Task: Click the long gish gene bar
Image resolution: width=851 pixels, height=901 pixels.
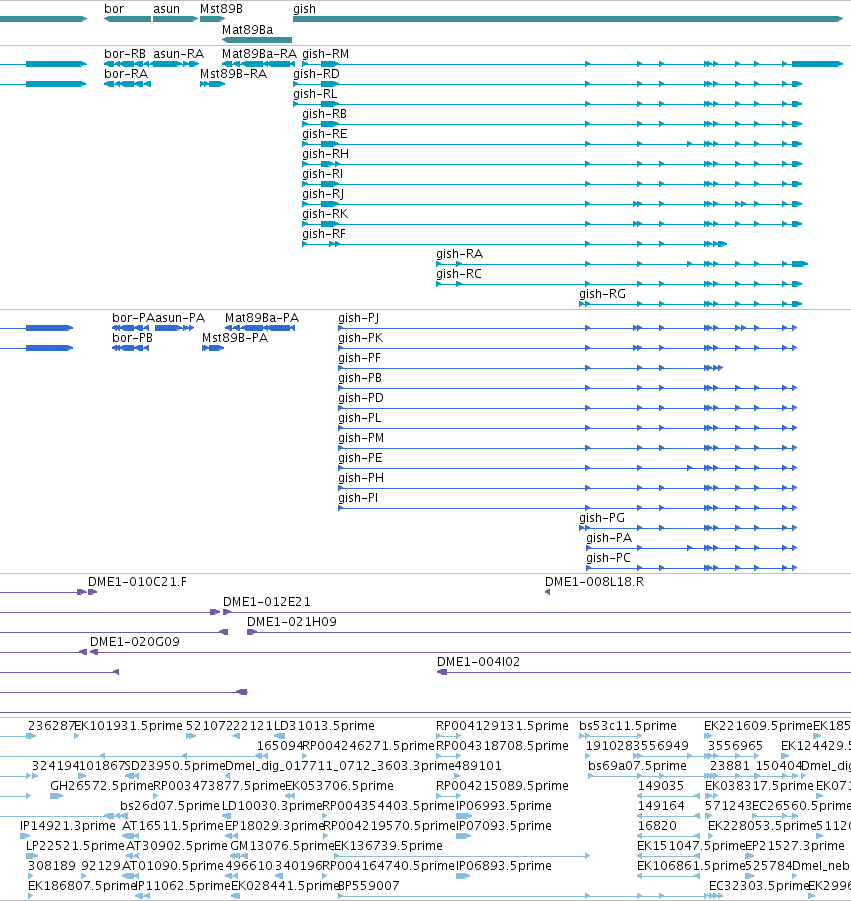Action: click(x=568, y=19)
